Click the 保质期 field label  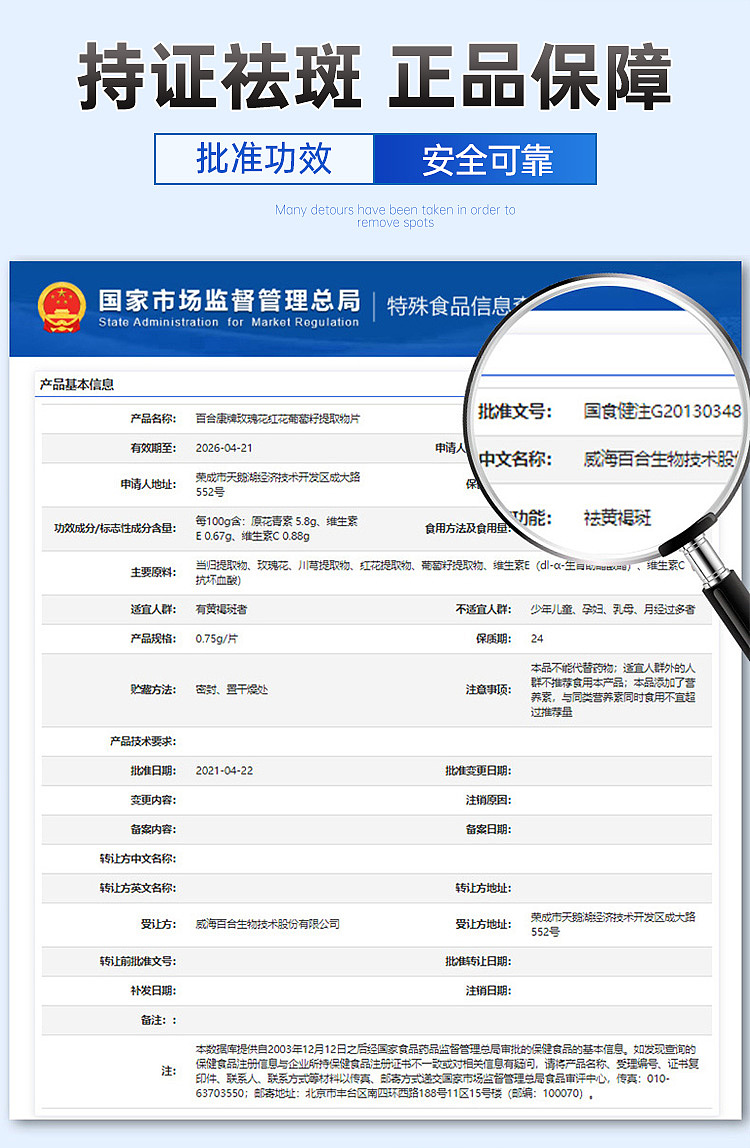click(494, 638)
